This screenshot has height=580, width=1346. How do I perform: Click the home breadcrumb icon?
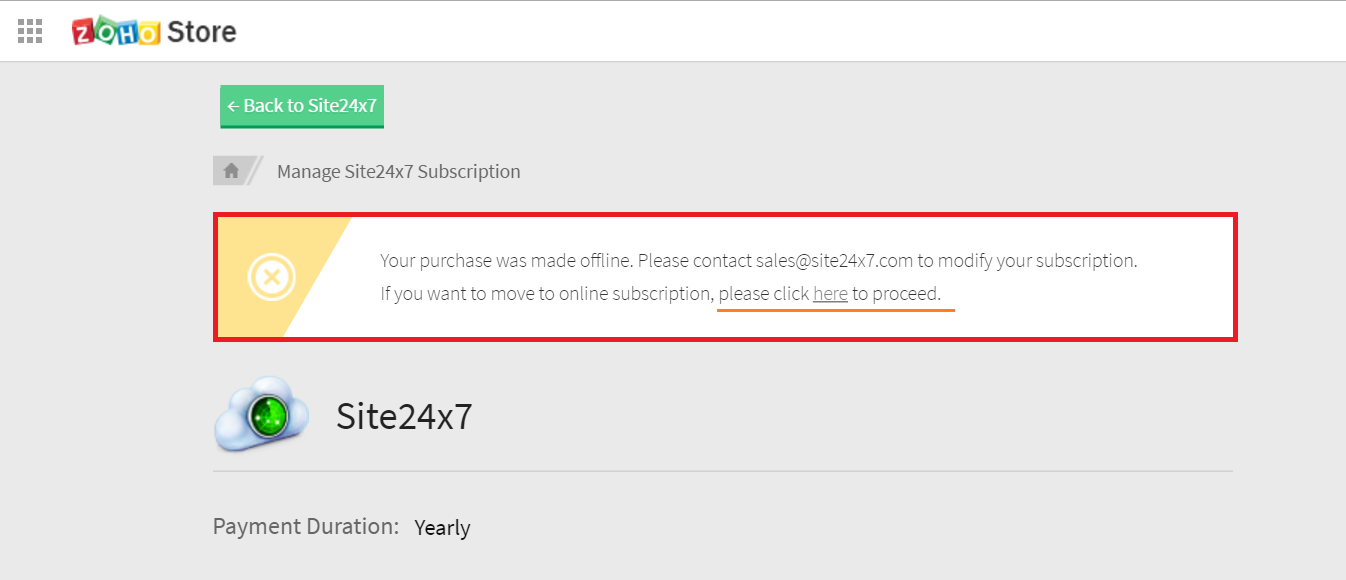[x=231, y=171]
